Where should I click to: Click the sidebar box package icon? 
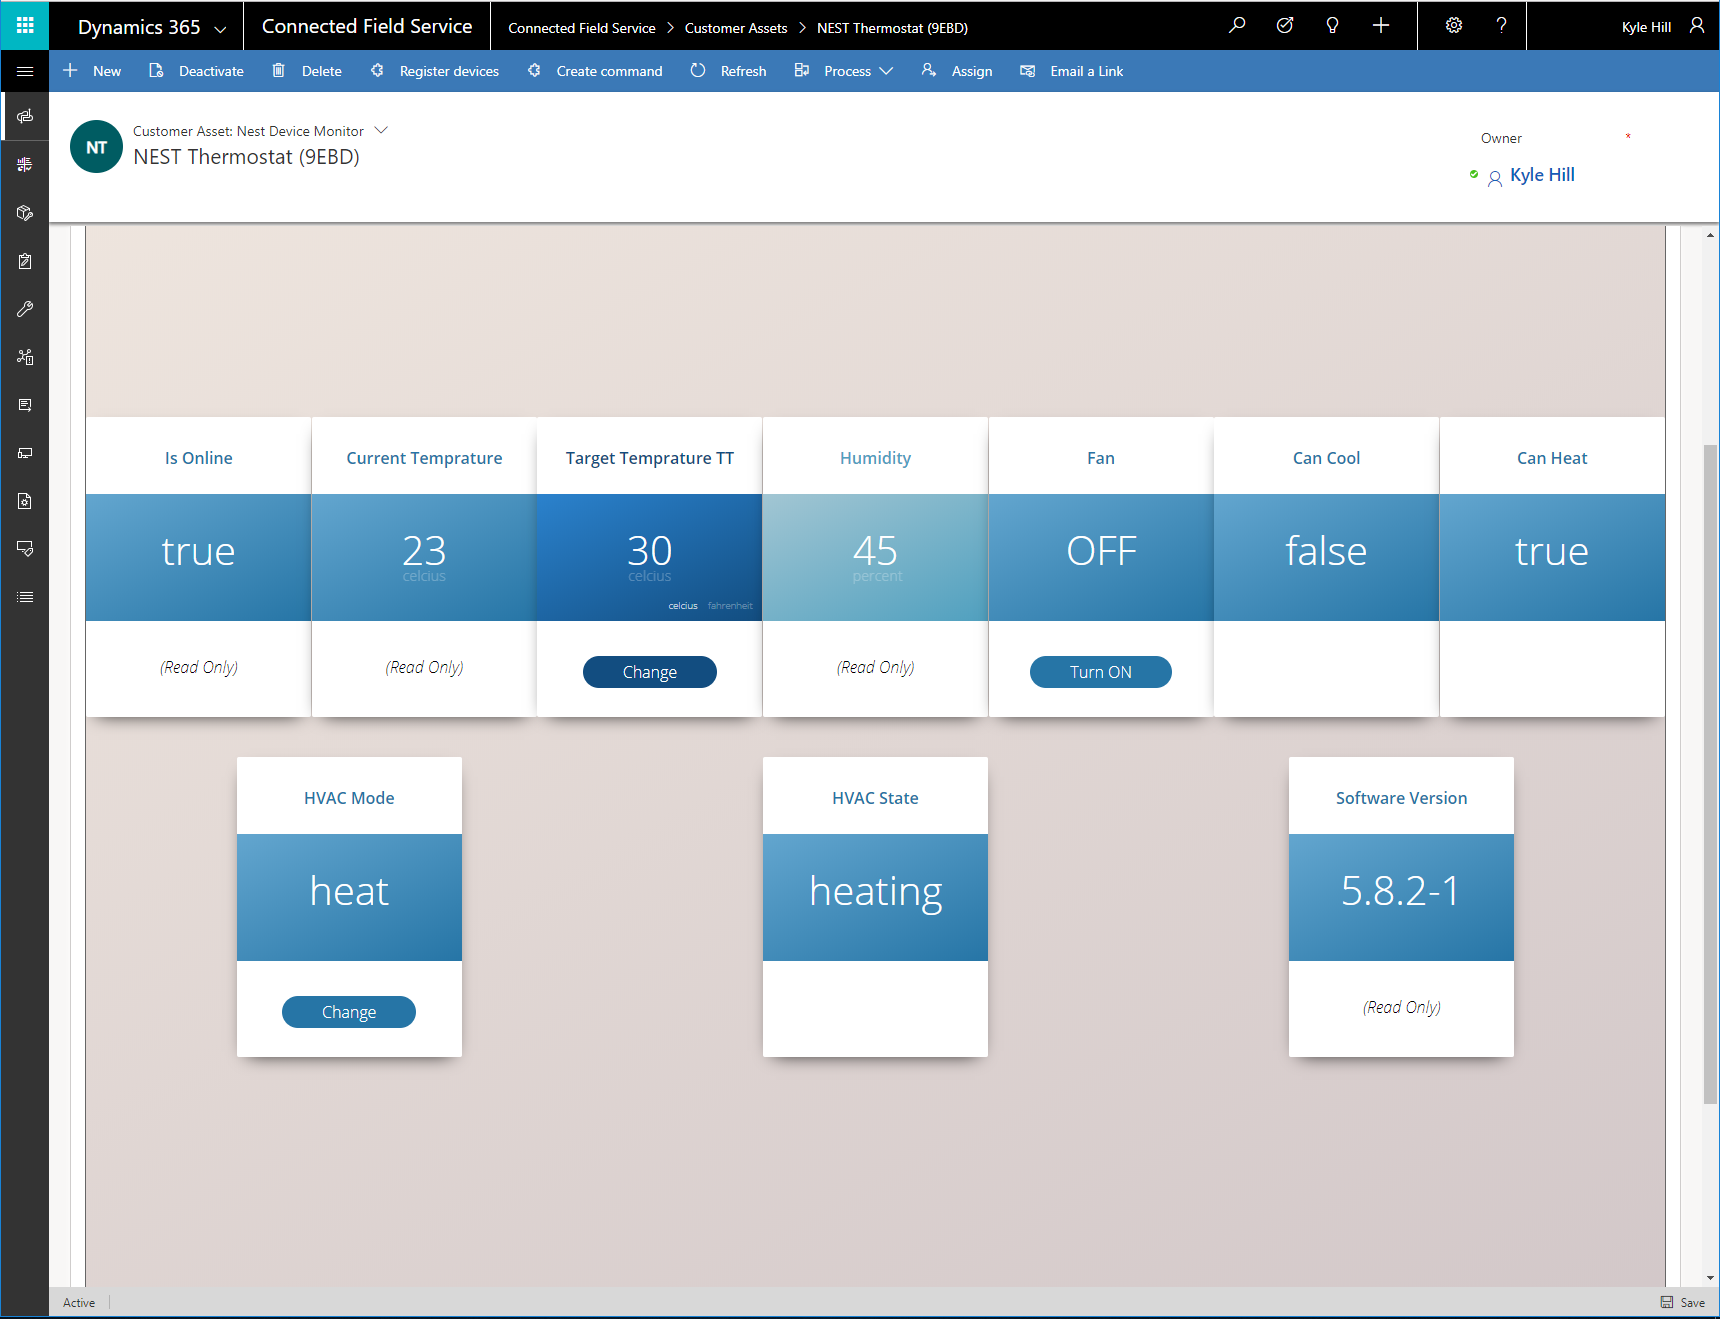(25, 213)
